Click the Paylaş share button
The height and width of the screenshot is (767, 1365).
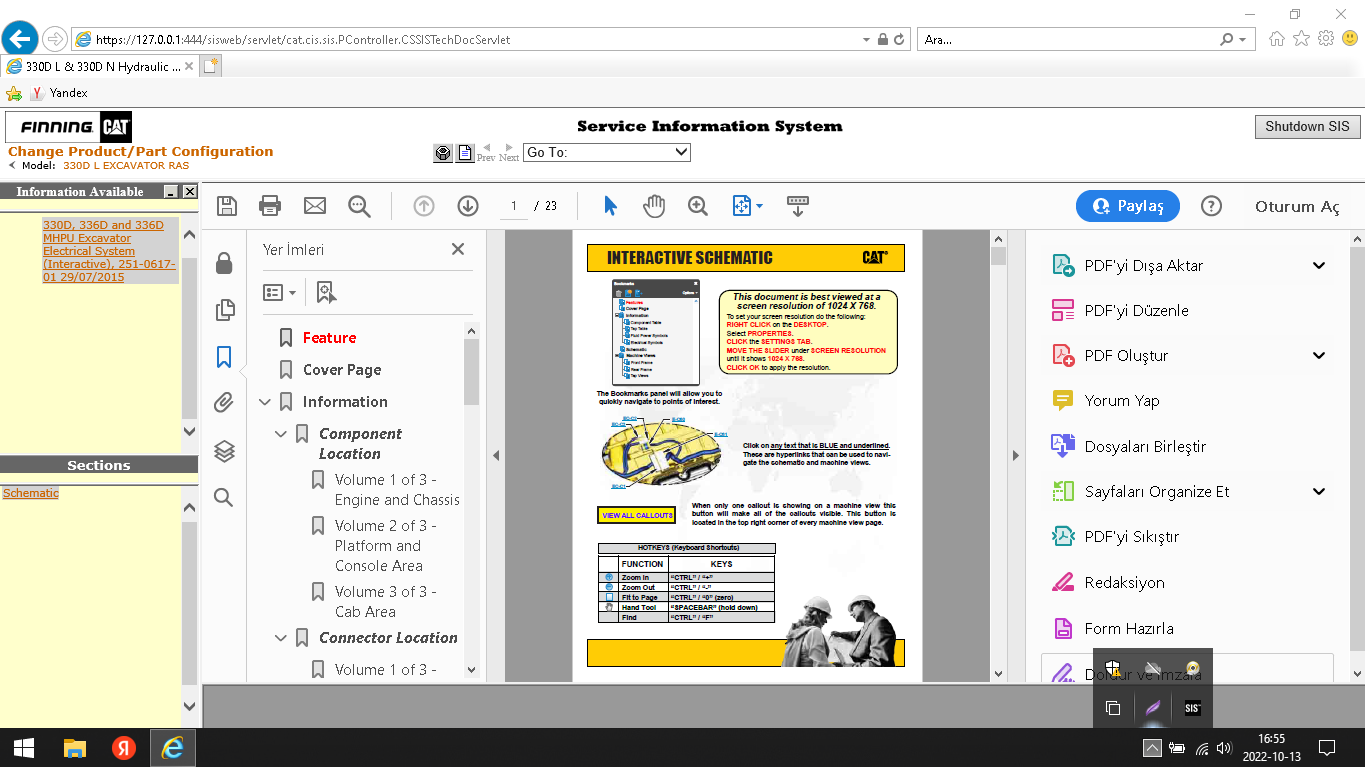(x=1128, y=206)
